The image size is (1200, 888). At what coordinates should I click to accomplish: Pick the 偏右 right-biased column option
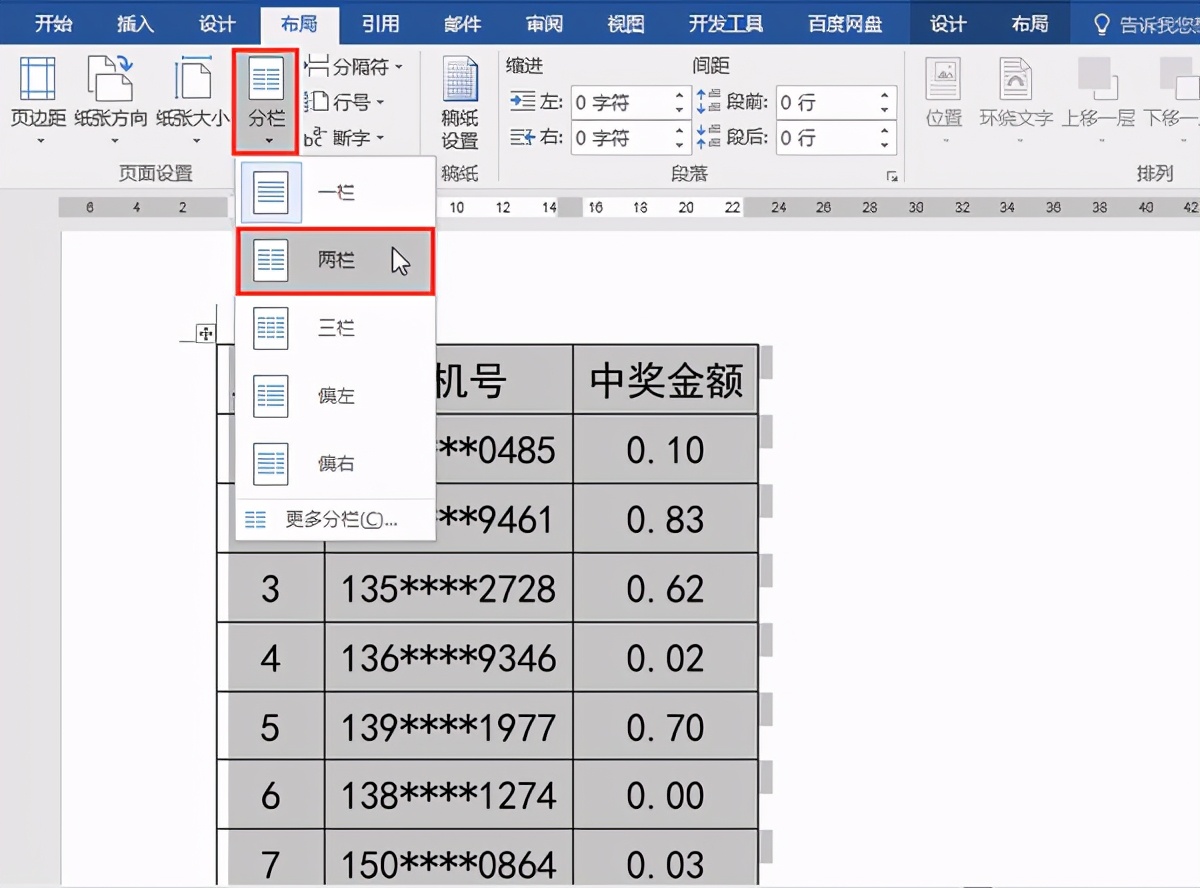coord(334,465)
